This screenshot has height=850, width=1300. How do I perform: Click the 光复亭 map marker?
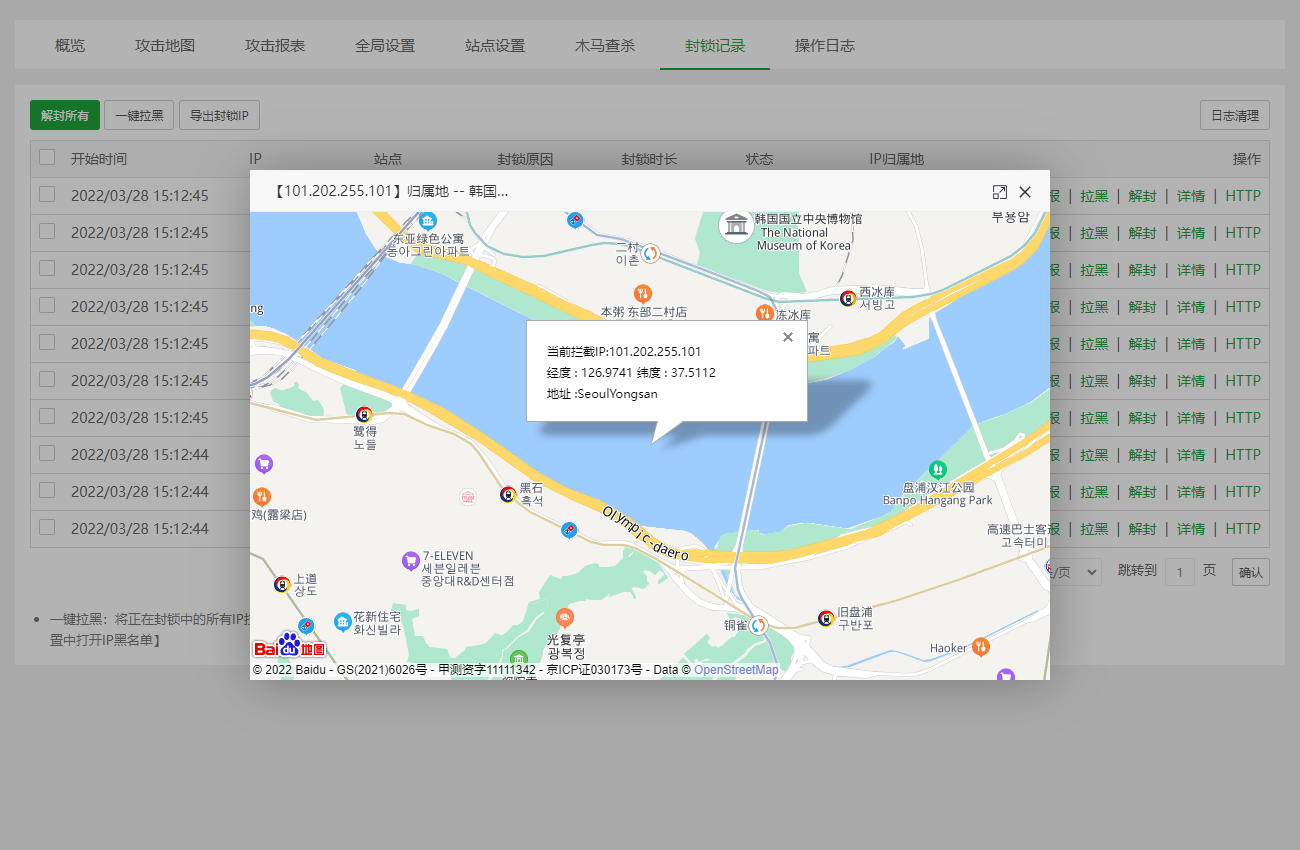click(565, 618)
